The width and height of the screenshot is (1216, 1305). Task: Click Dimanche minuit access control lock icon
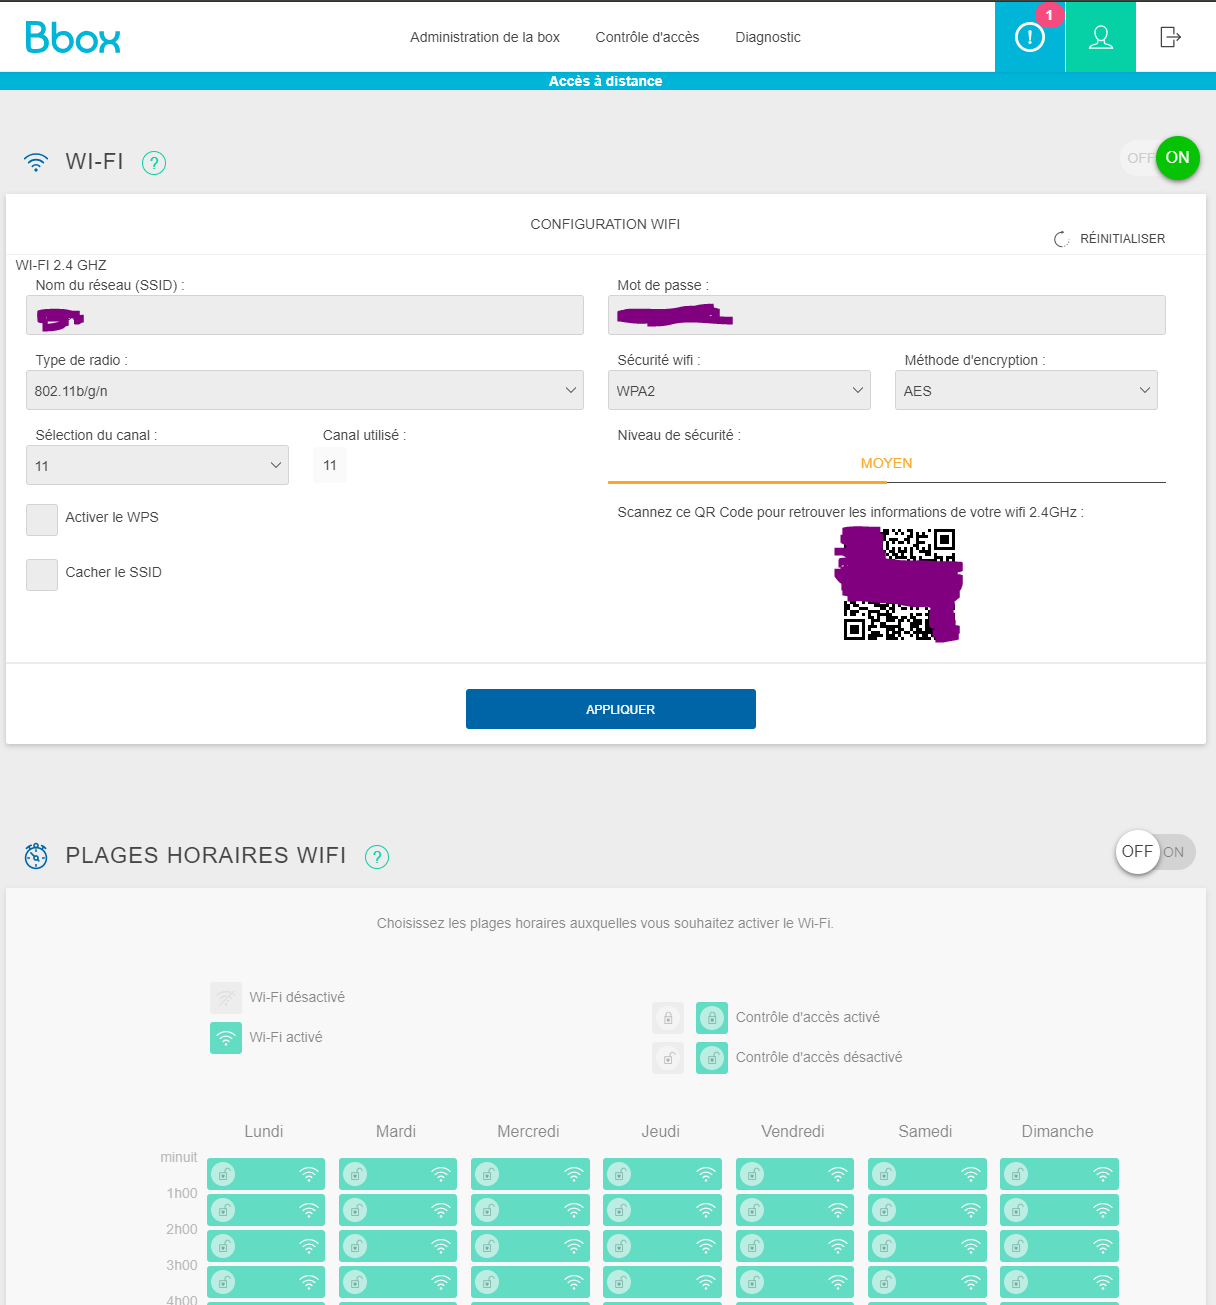tap(1016, 1174)
